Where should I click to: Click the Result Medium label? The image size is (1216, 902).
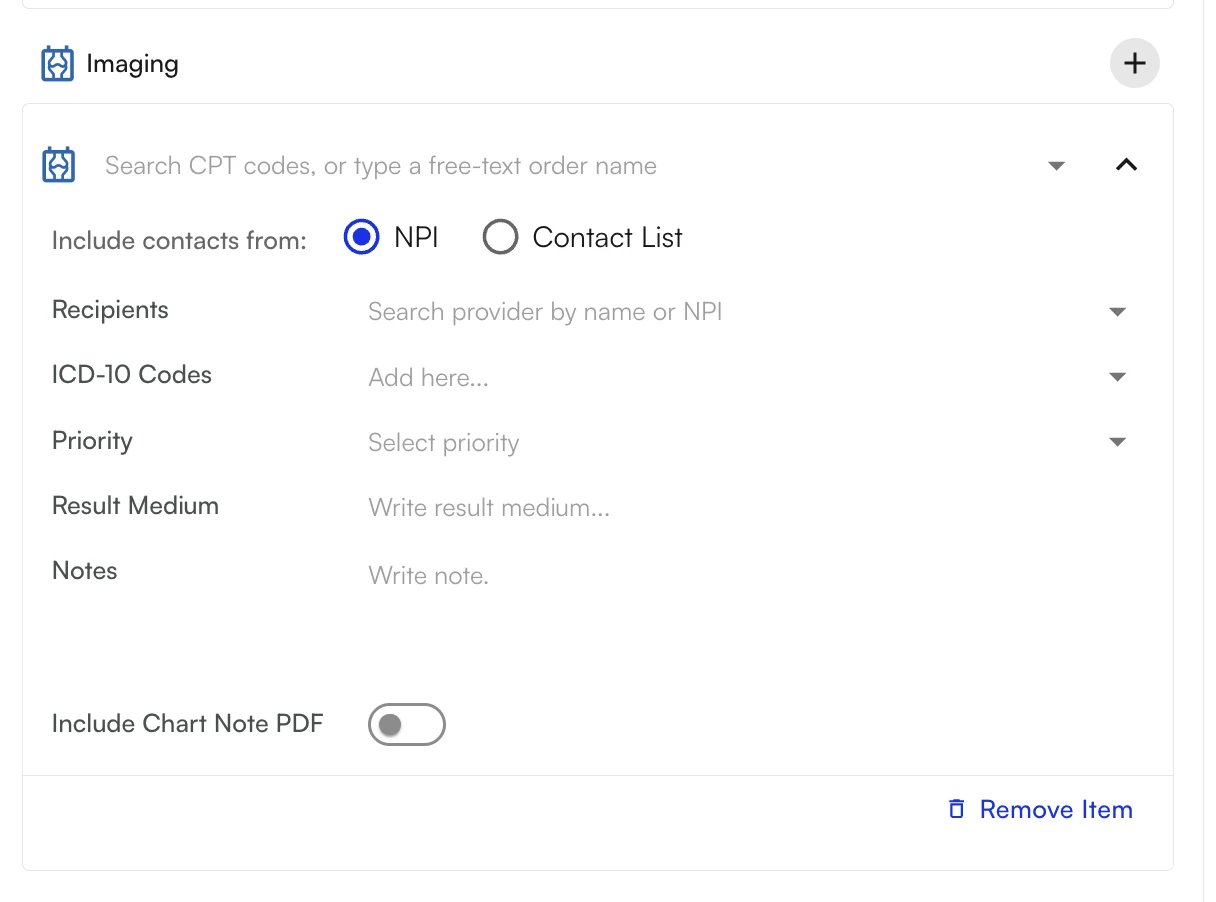135,506
